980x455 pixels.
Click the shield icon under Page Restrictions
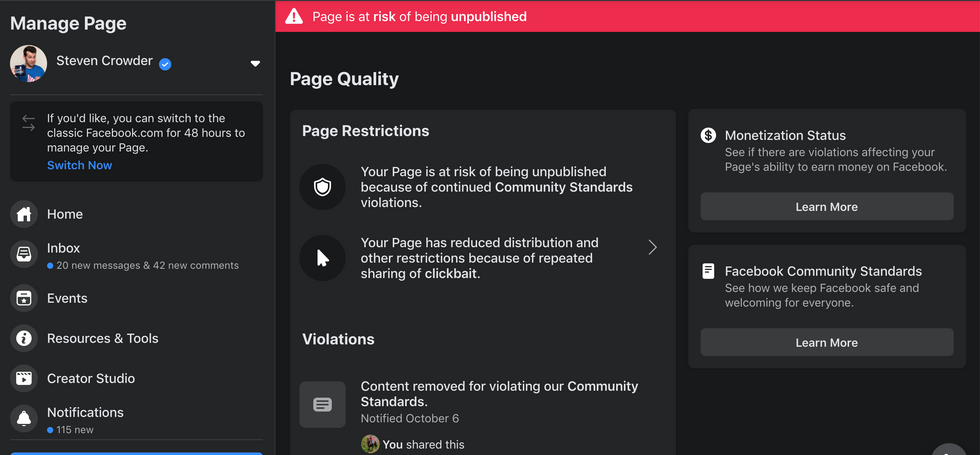click(x=322, y=187)
